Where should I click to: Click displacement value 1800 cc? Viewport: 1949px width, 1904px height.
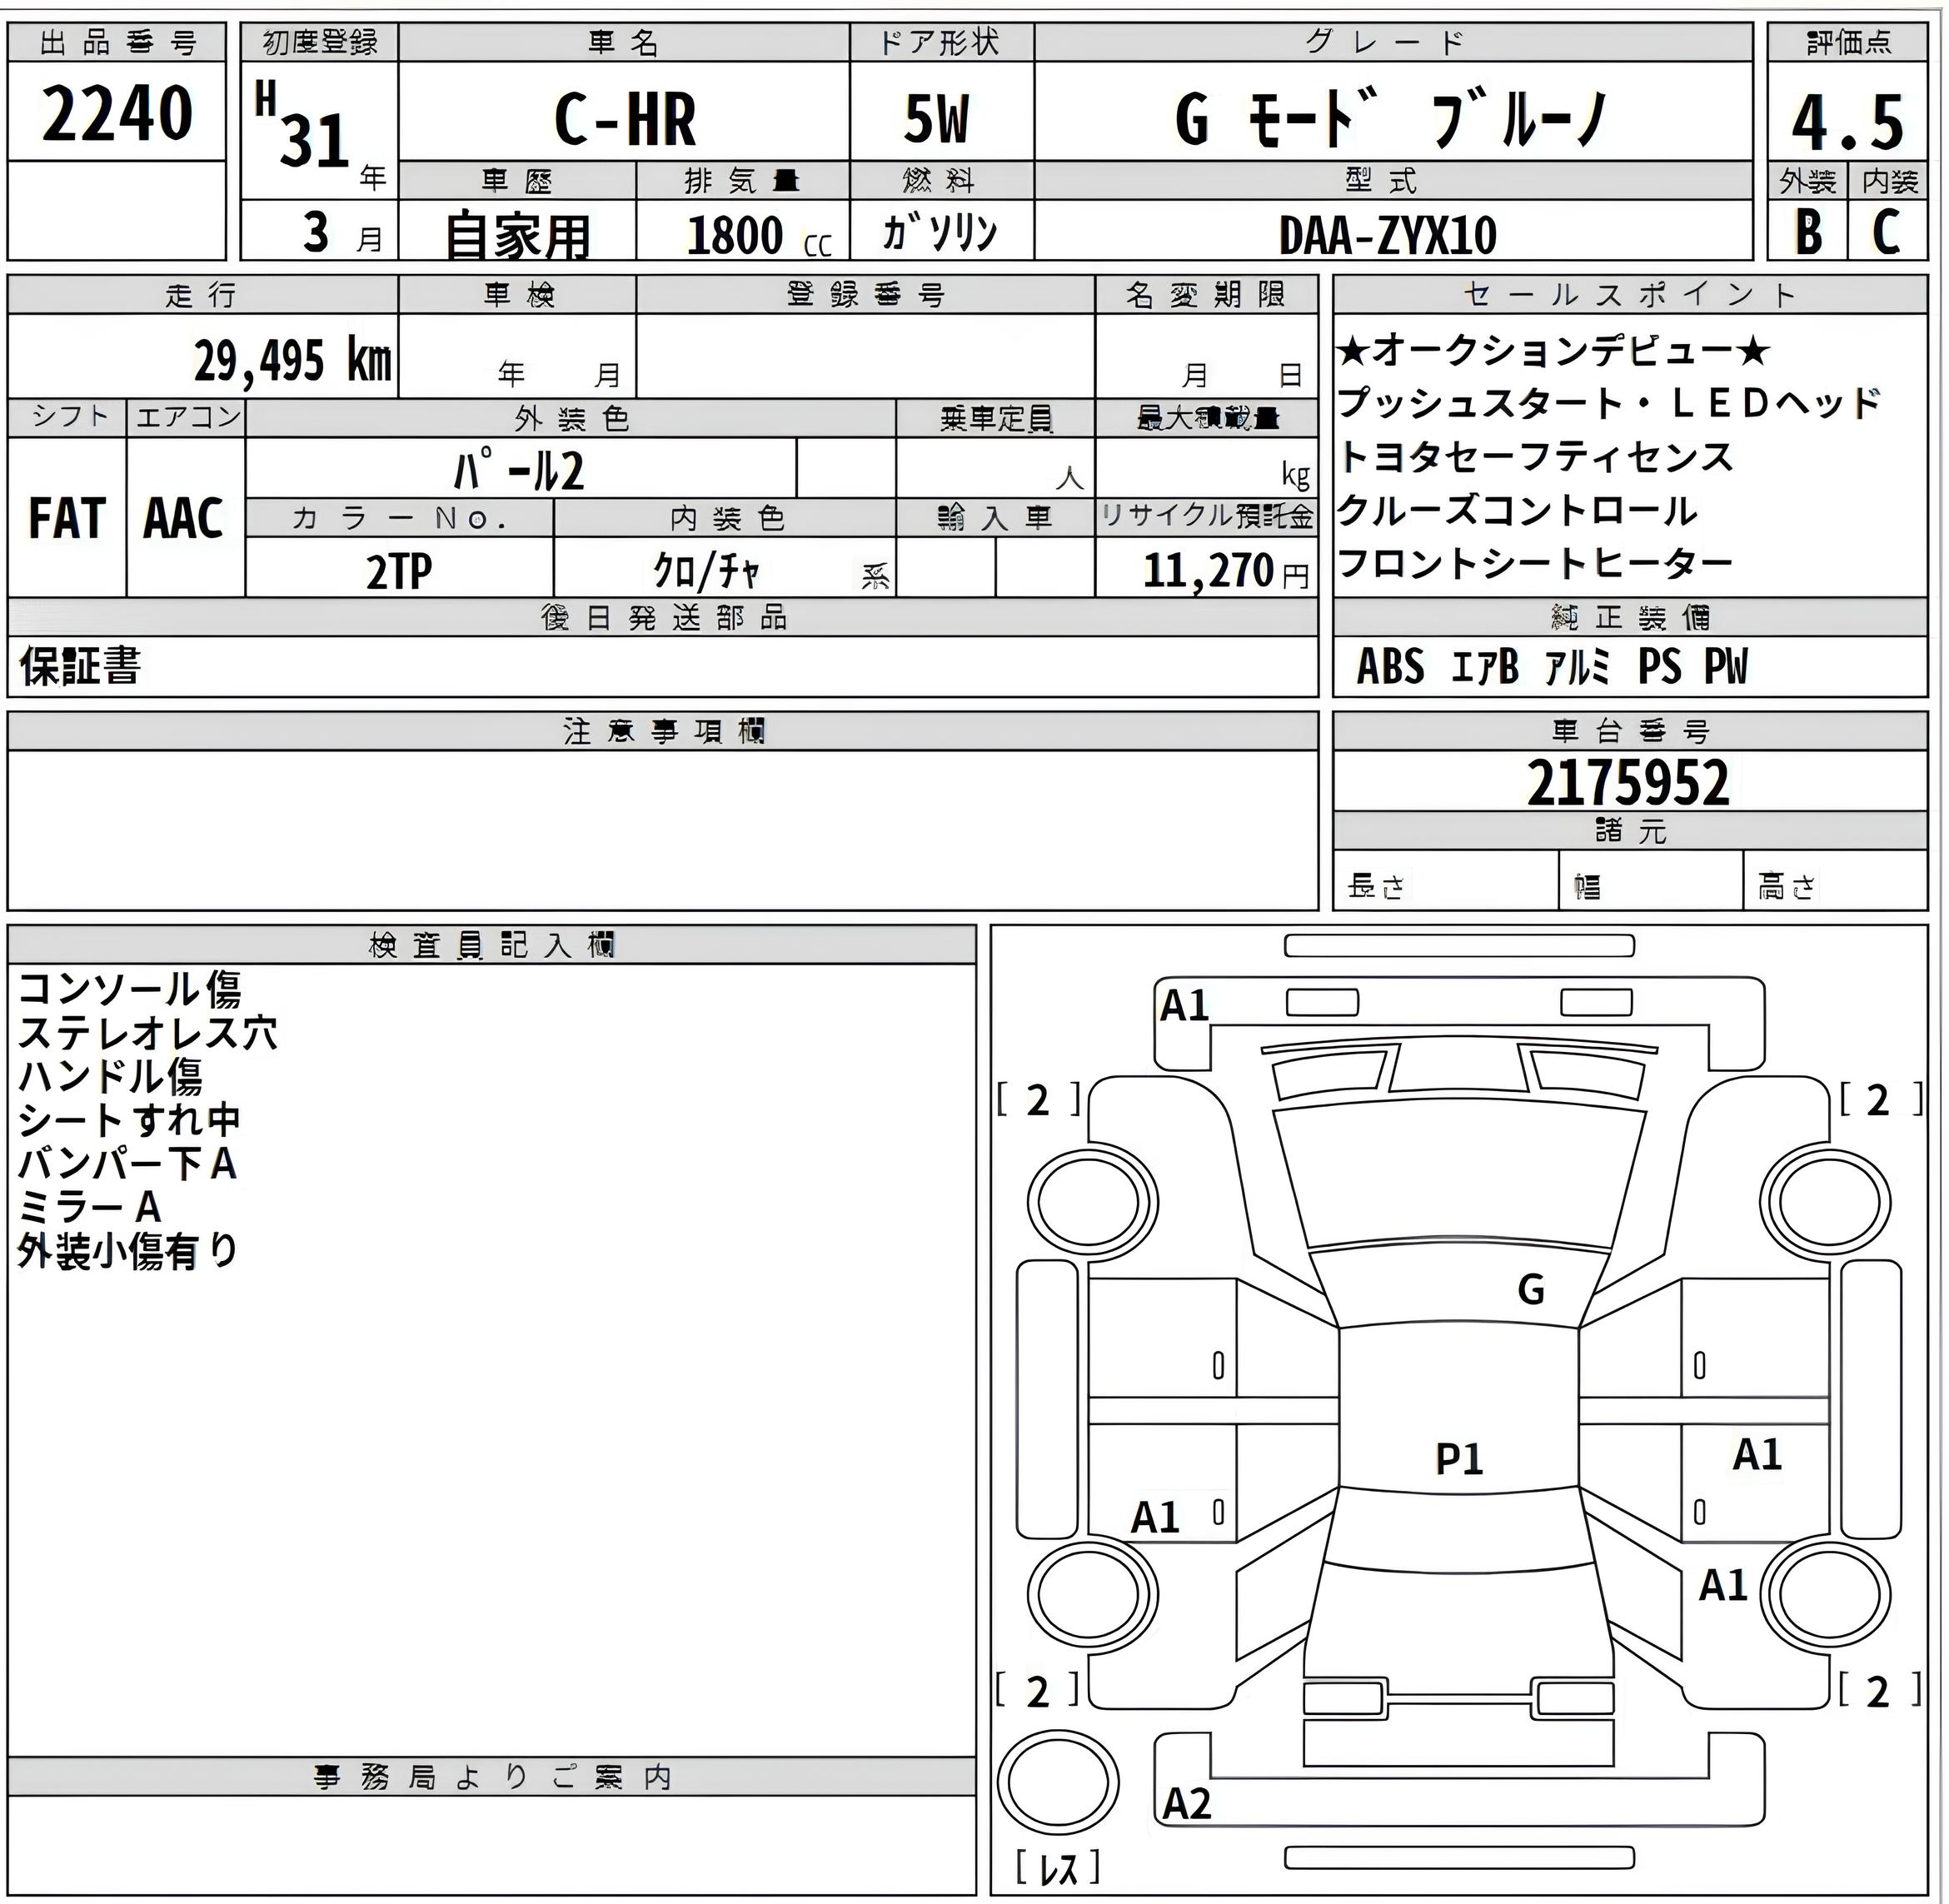click(759, 236)
